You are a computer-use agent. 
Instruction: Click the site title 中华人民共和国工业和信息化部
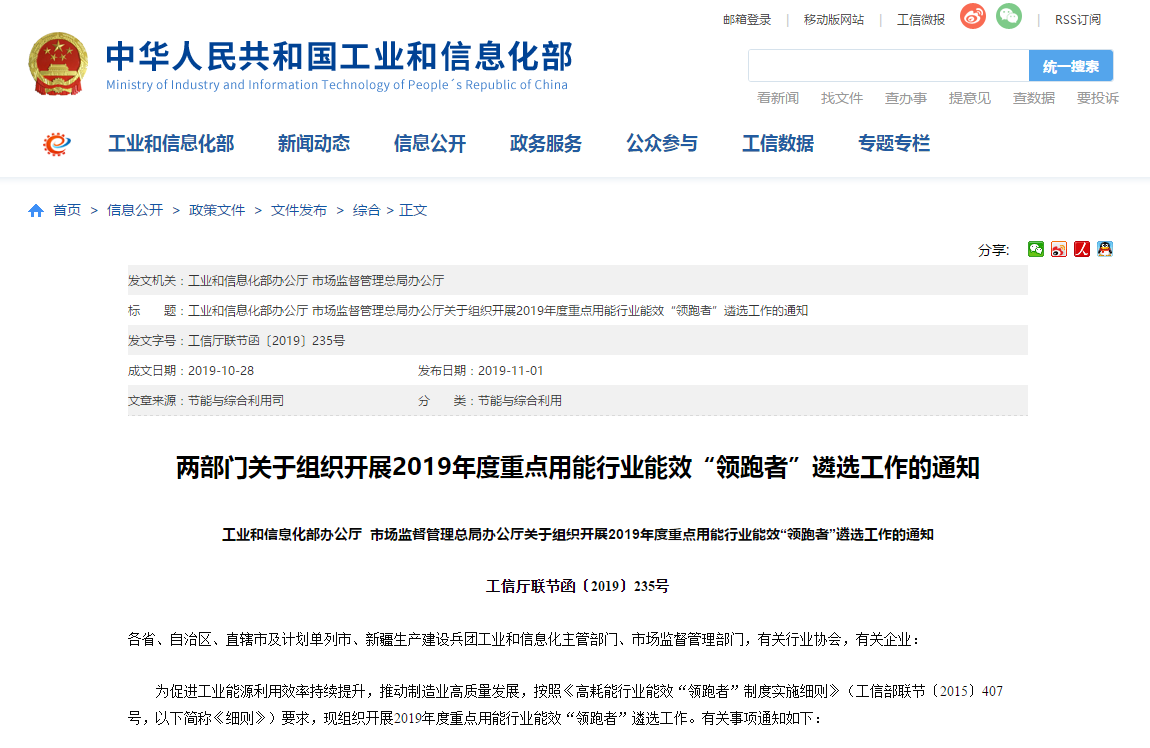click(339, 56)
